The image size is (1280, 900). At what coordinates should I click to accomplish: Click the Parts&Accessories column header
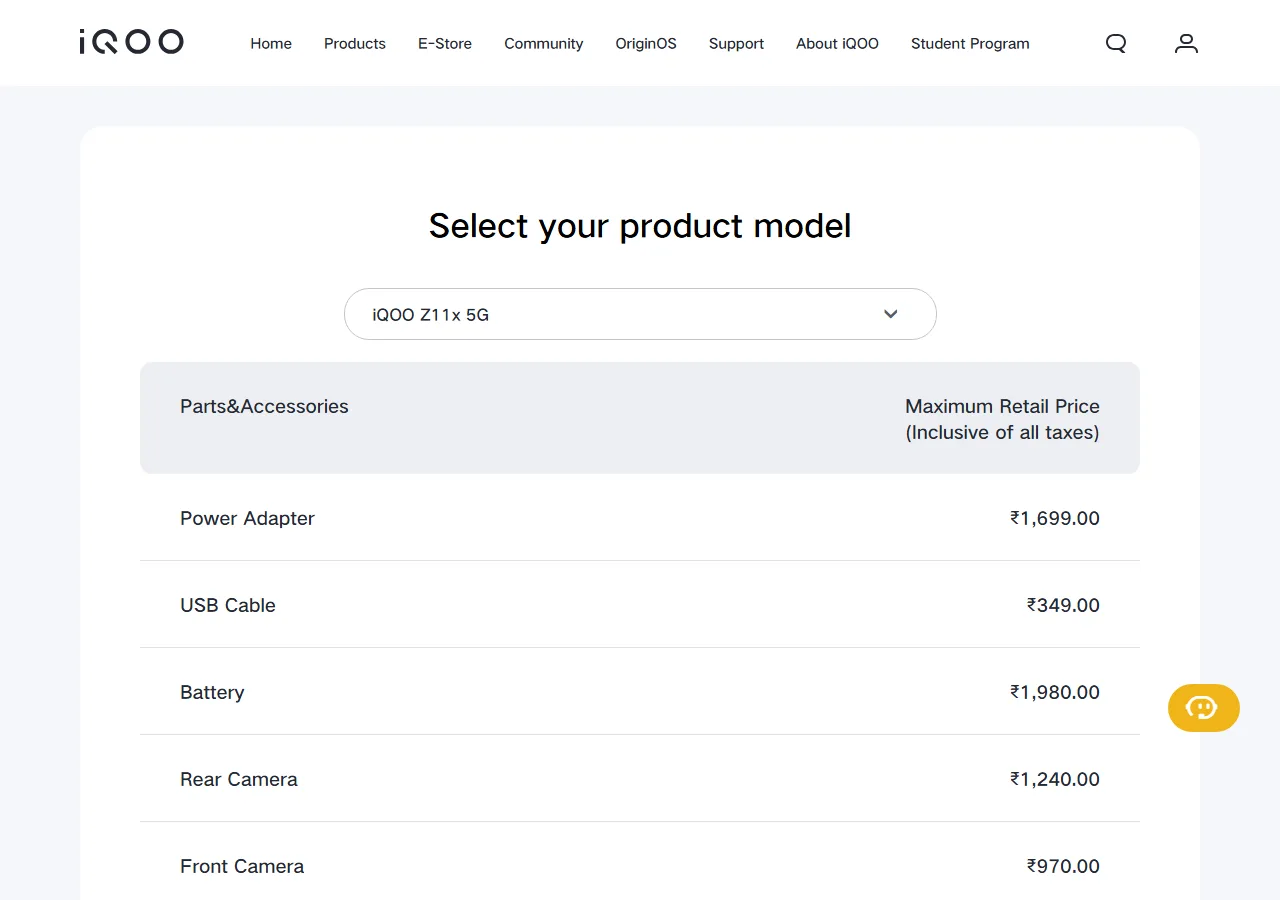pos(264,406)
